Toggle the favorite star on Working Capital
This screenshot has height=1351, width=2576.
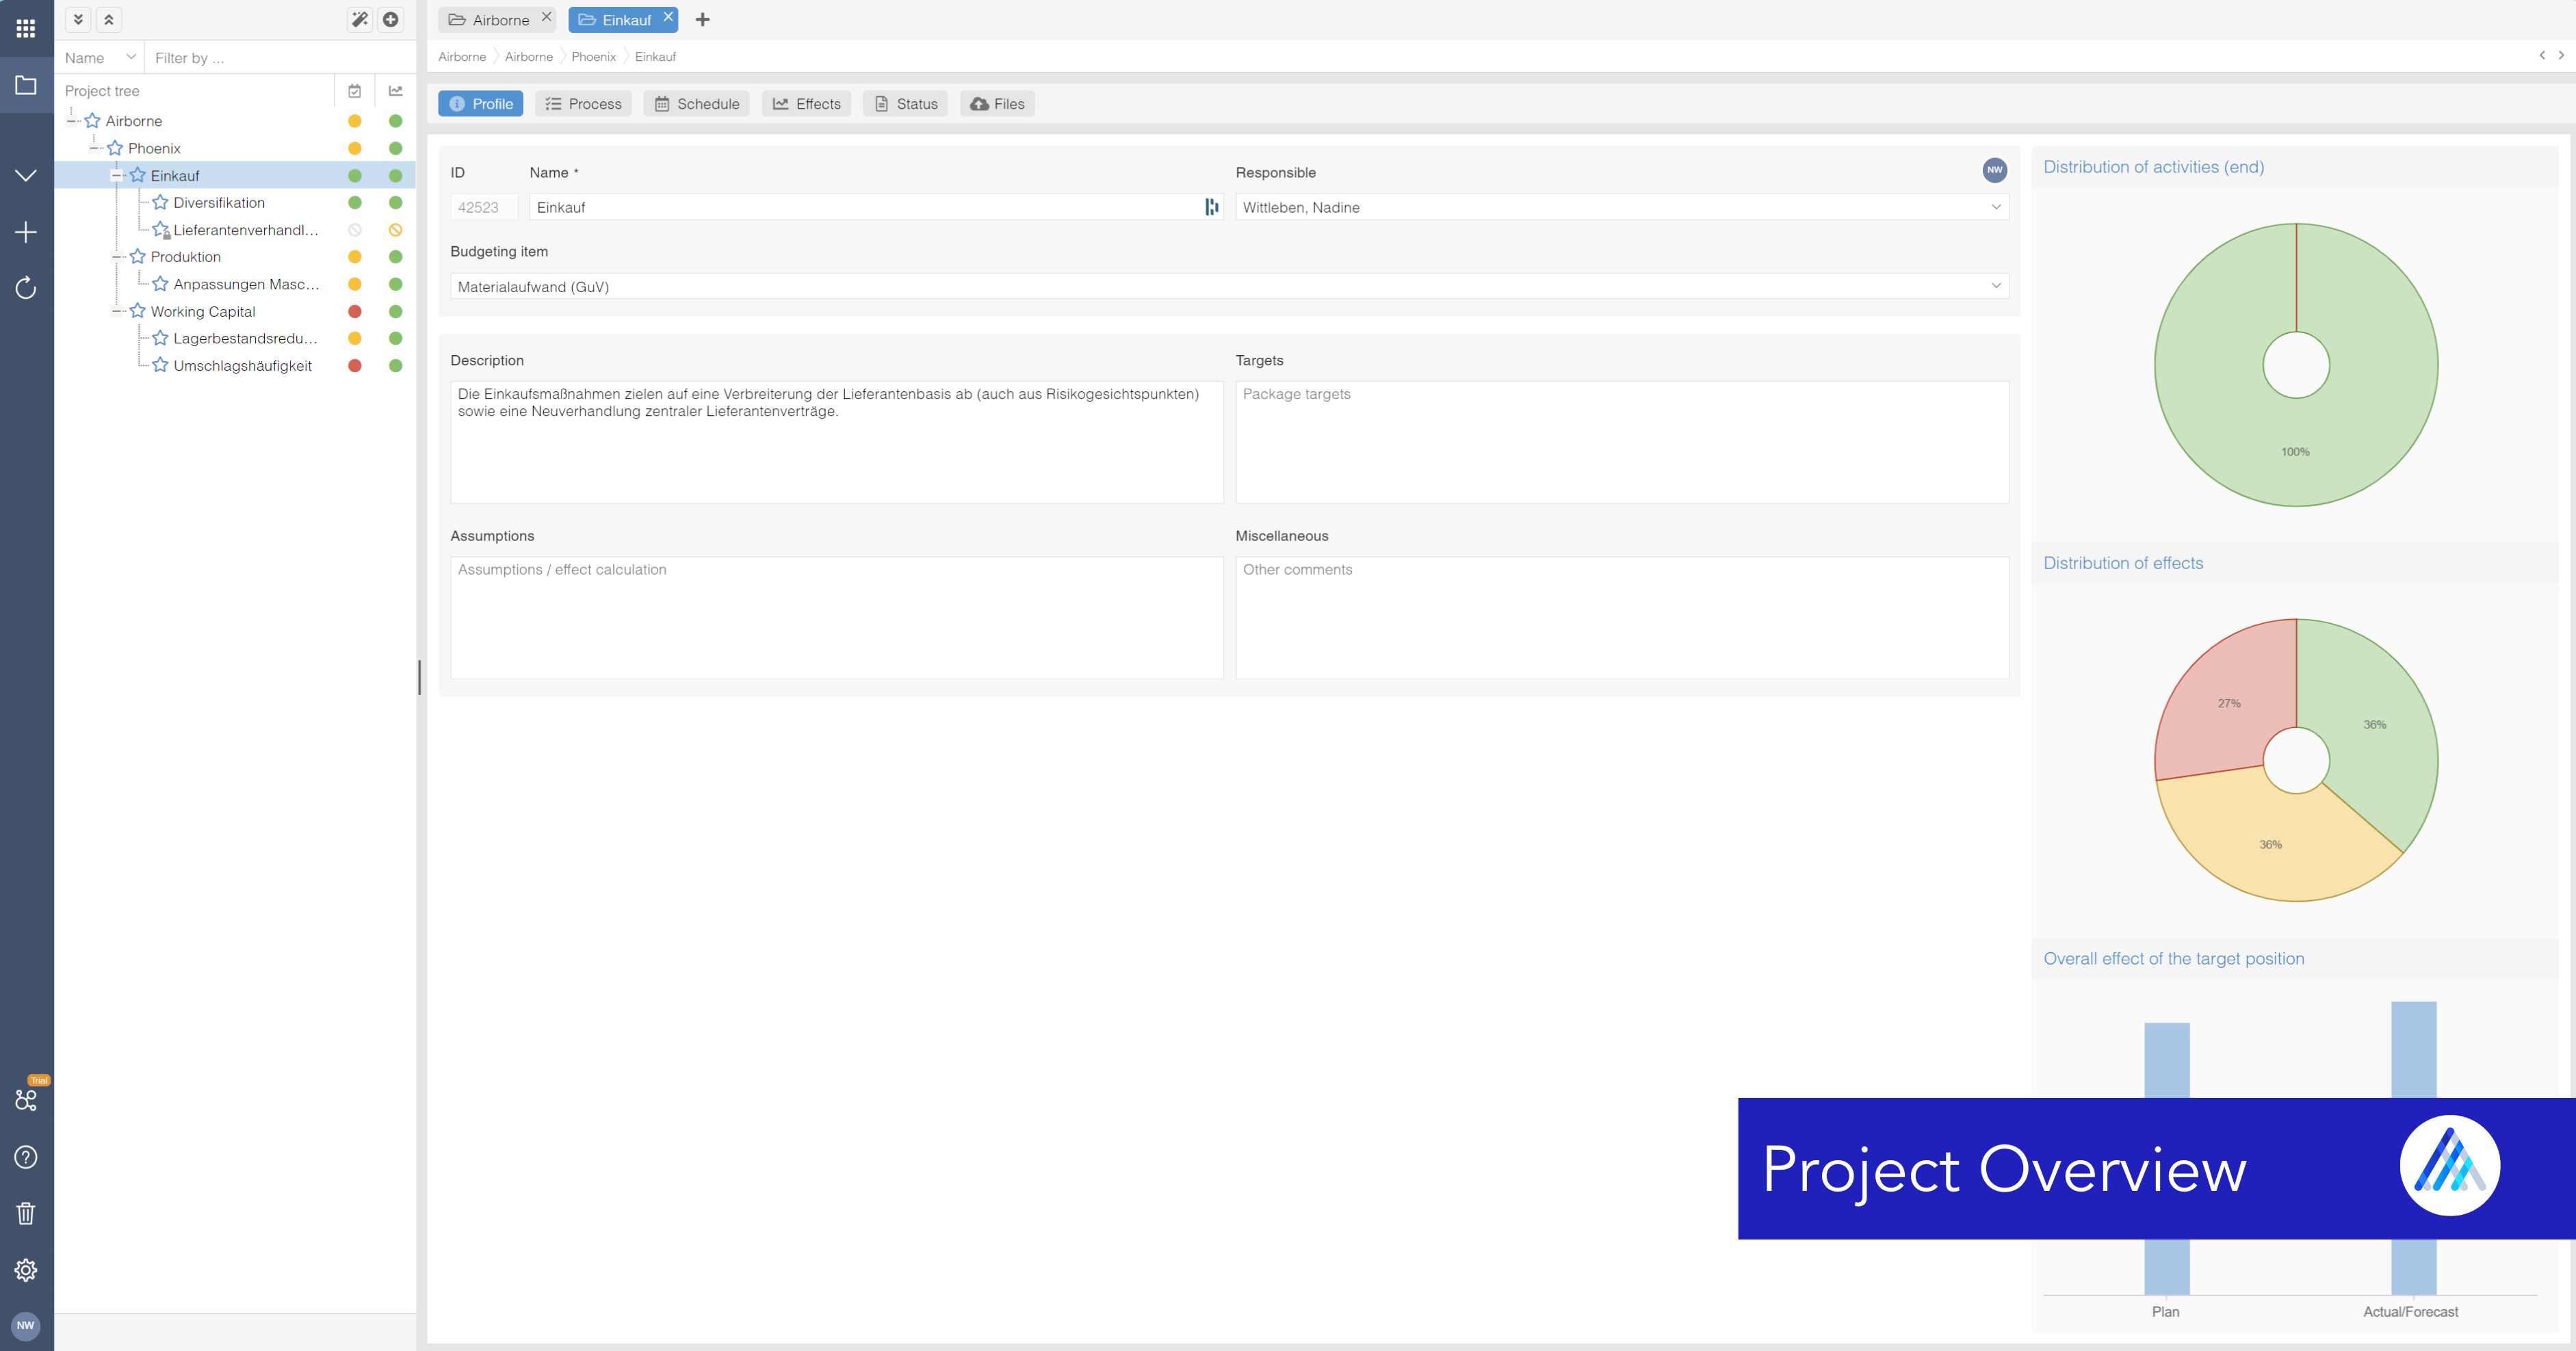[x=138, y=311]
